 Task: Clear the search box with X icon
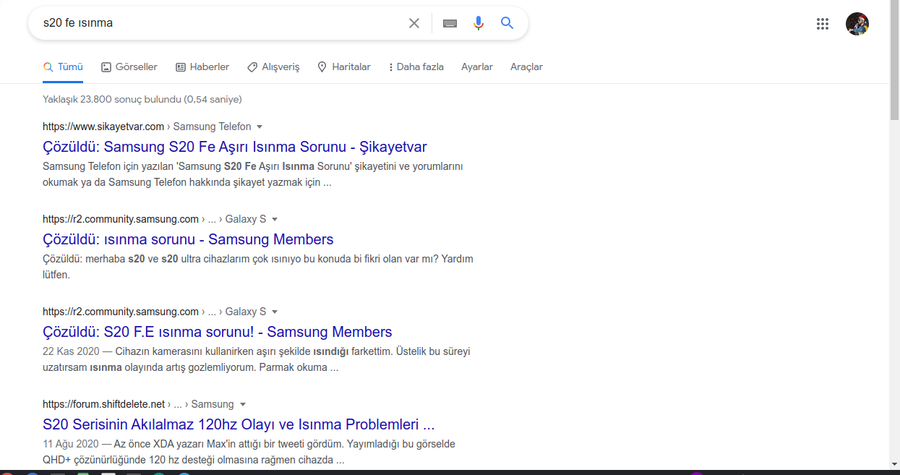pos(414,23)
